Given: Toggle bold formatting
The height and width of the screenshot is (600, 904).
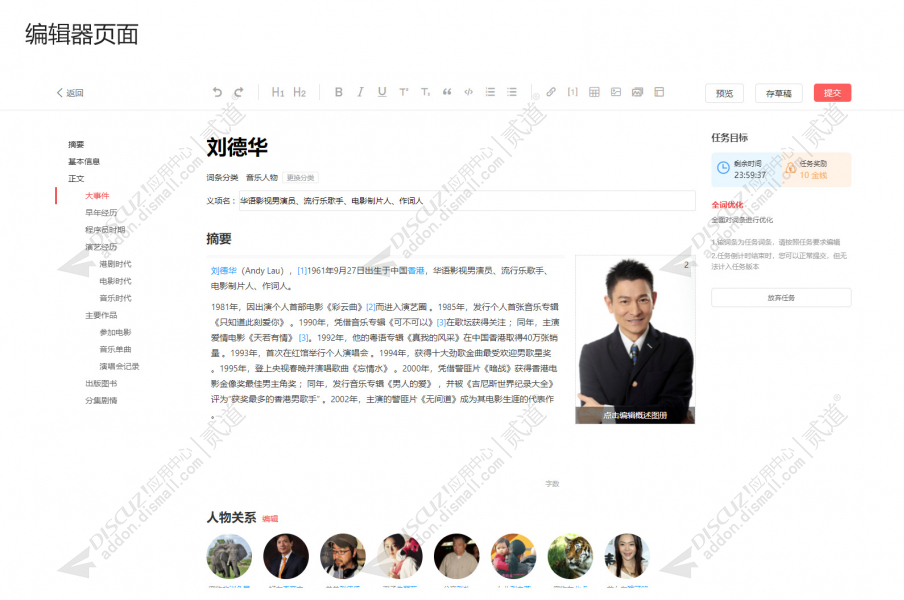Looking at the screenshot, I should (338, 92).
